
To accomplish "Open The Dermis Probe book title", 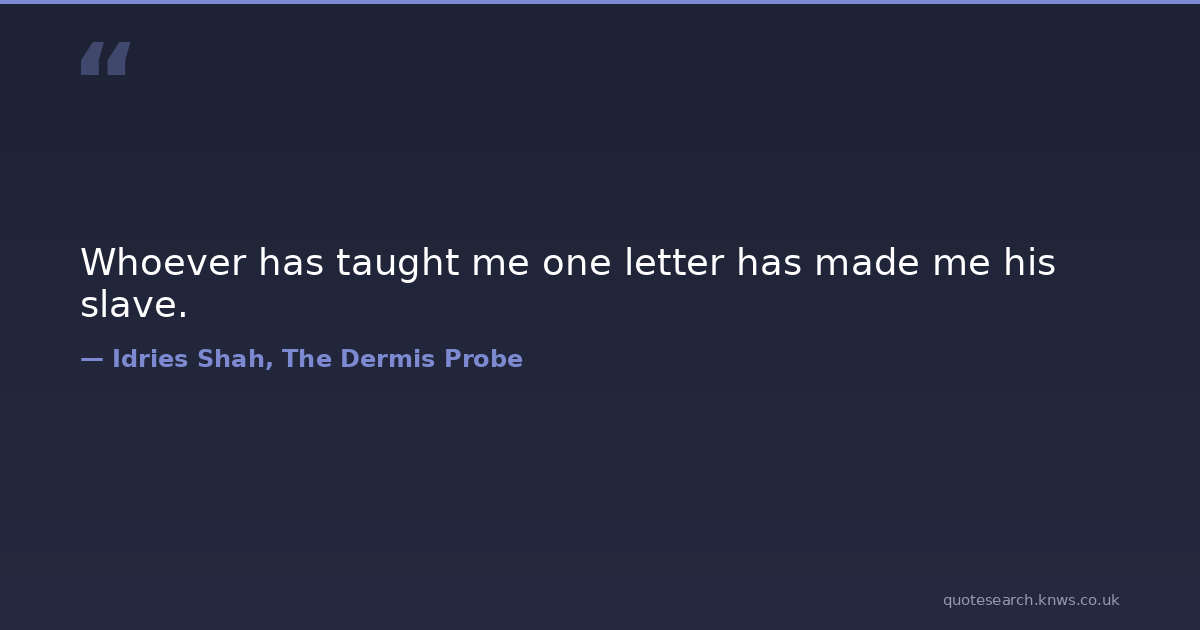I will click(402, 359).
